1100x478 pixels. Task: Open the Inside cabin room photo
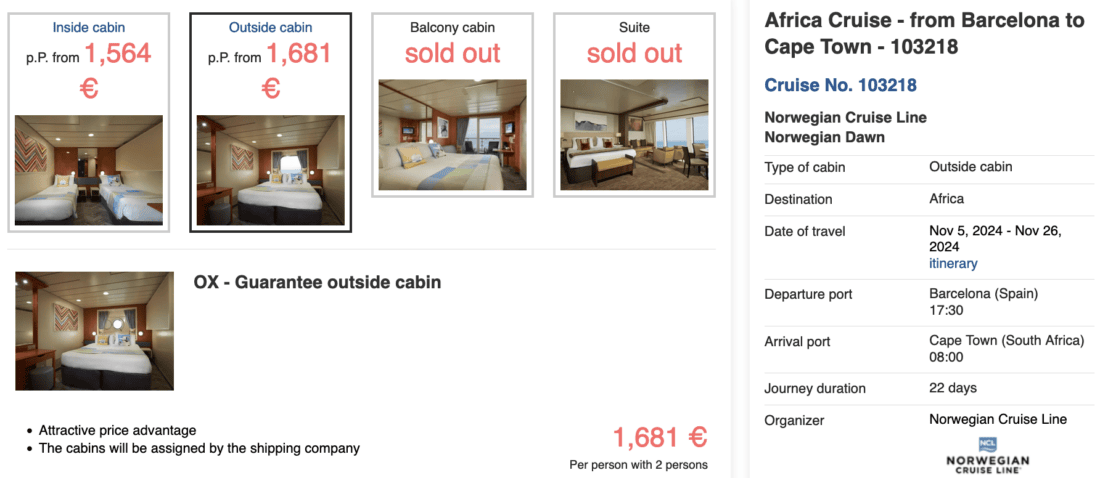(89, 169)
